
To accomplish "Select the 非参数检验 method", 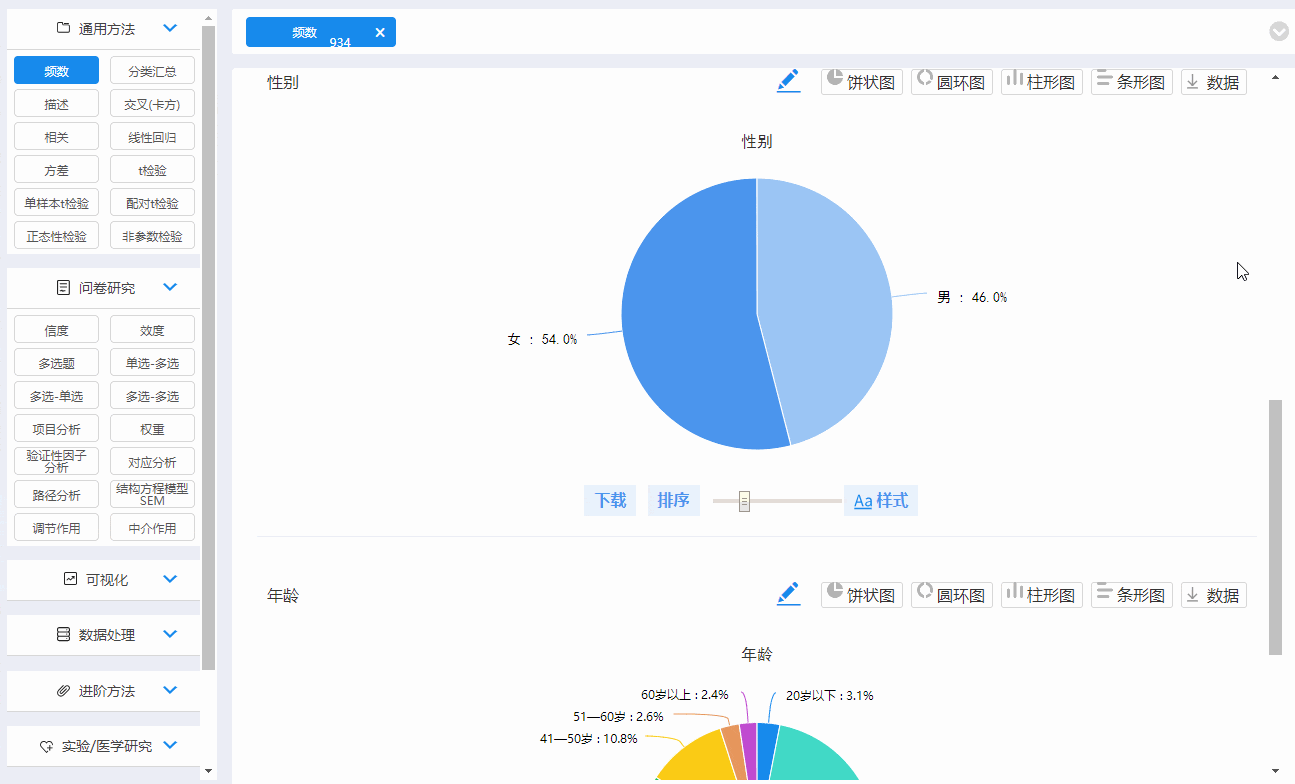I will [152, 236].
